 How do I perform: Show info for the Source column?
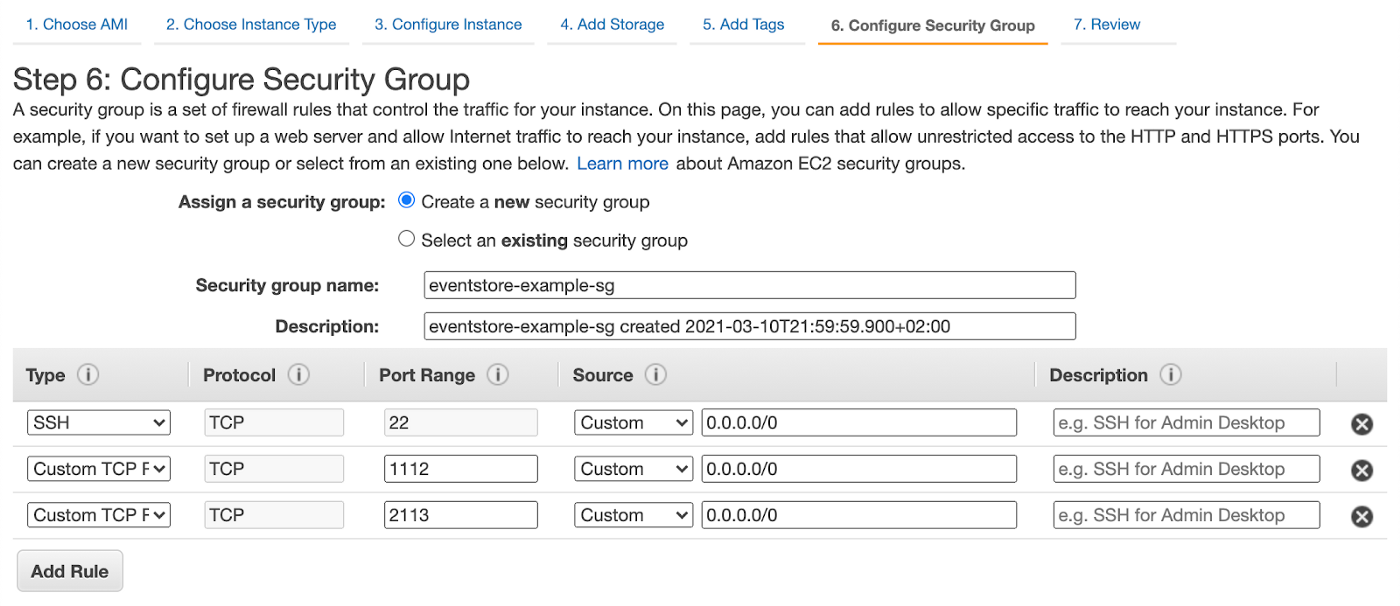point(656,375)
